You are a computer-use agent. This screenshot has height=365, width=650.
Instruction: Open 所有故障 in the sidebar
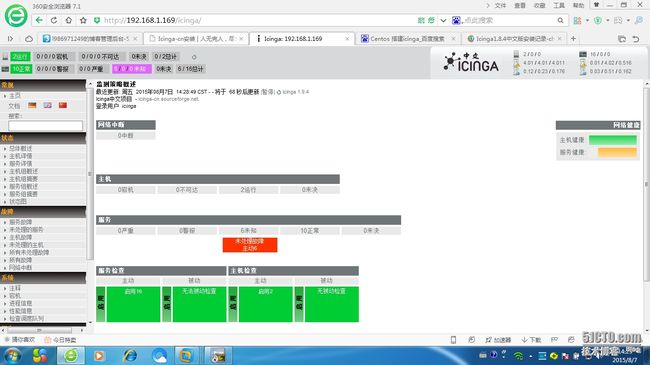tap(21, 260)
